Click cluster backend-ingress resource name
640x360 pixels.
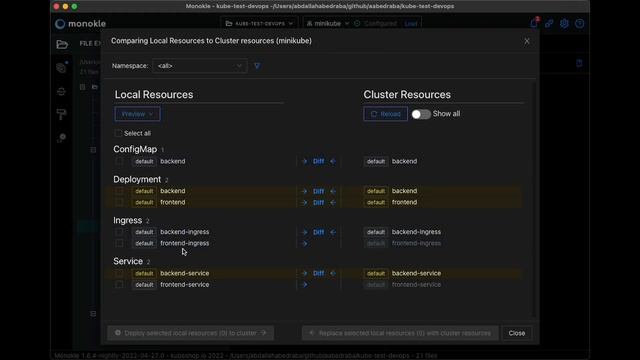(x=416, y=232)
